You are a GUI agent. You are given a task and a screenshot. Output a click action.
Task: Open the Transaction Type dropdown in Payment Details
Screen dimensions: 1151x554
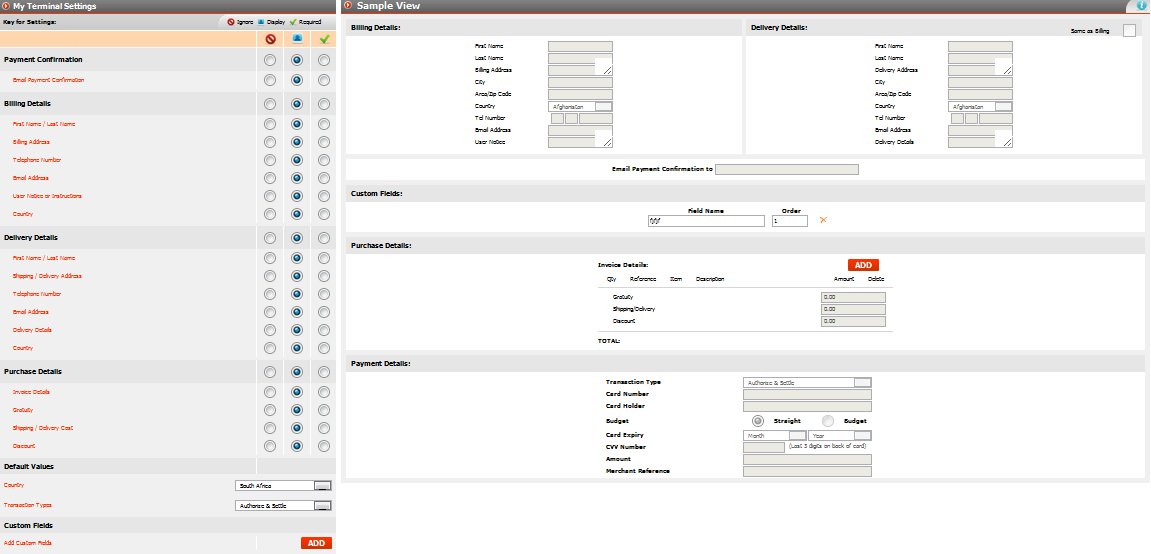click(x=807, y=382)
